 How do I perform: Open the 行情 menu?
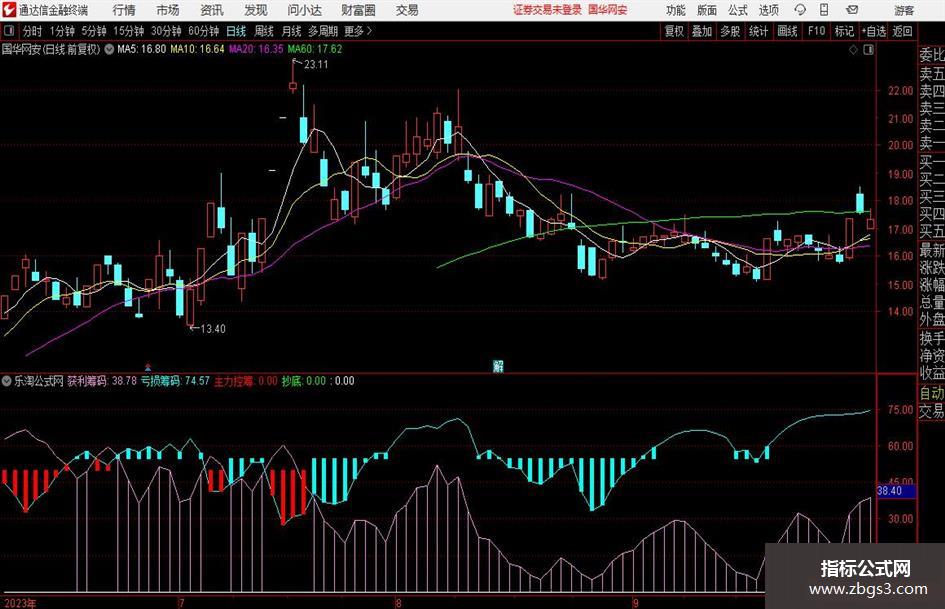(124, 10)
